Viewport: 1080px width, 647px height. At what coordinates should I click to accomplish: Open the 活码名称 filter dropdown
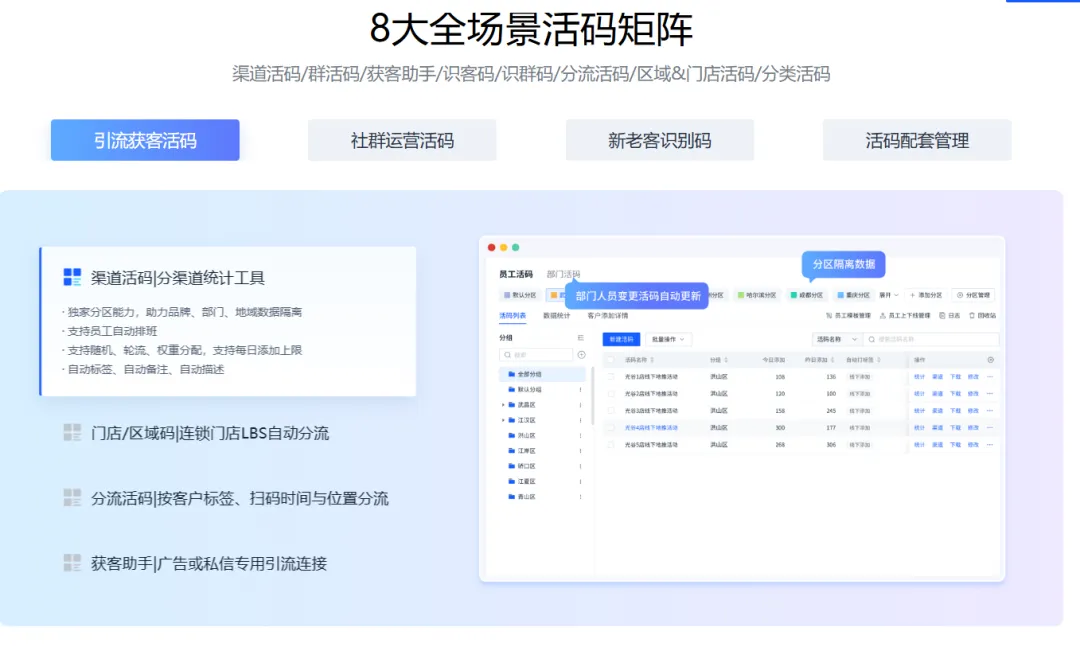pos(836,339)
